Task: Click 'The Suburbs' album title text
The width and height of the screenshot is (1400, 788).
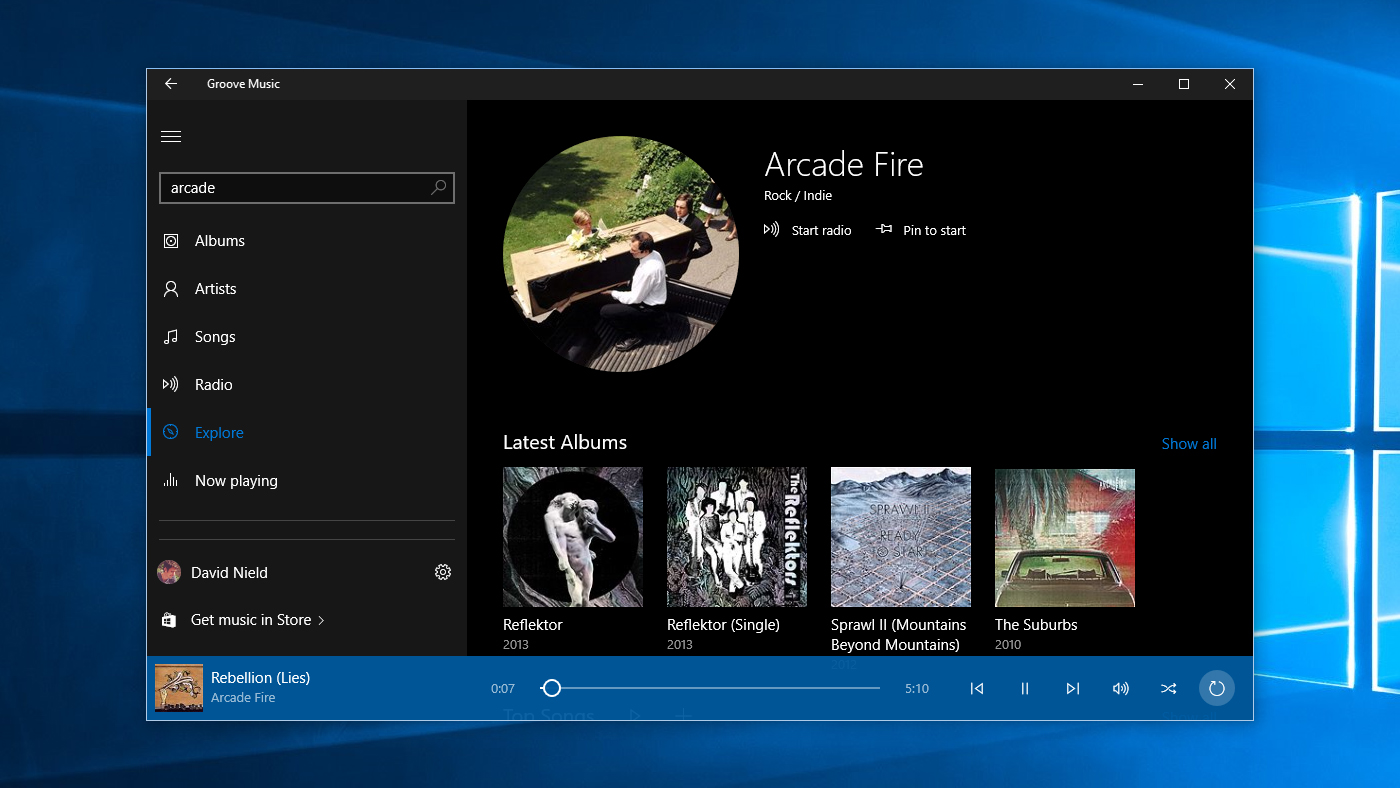Action: click(1036, 624)
